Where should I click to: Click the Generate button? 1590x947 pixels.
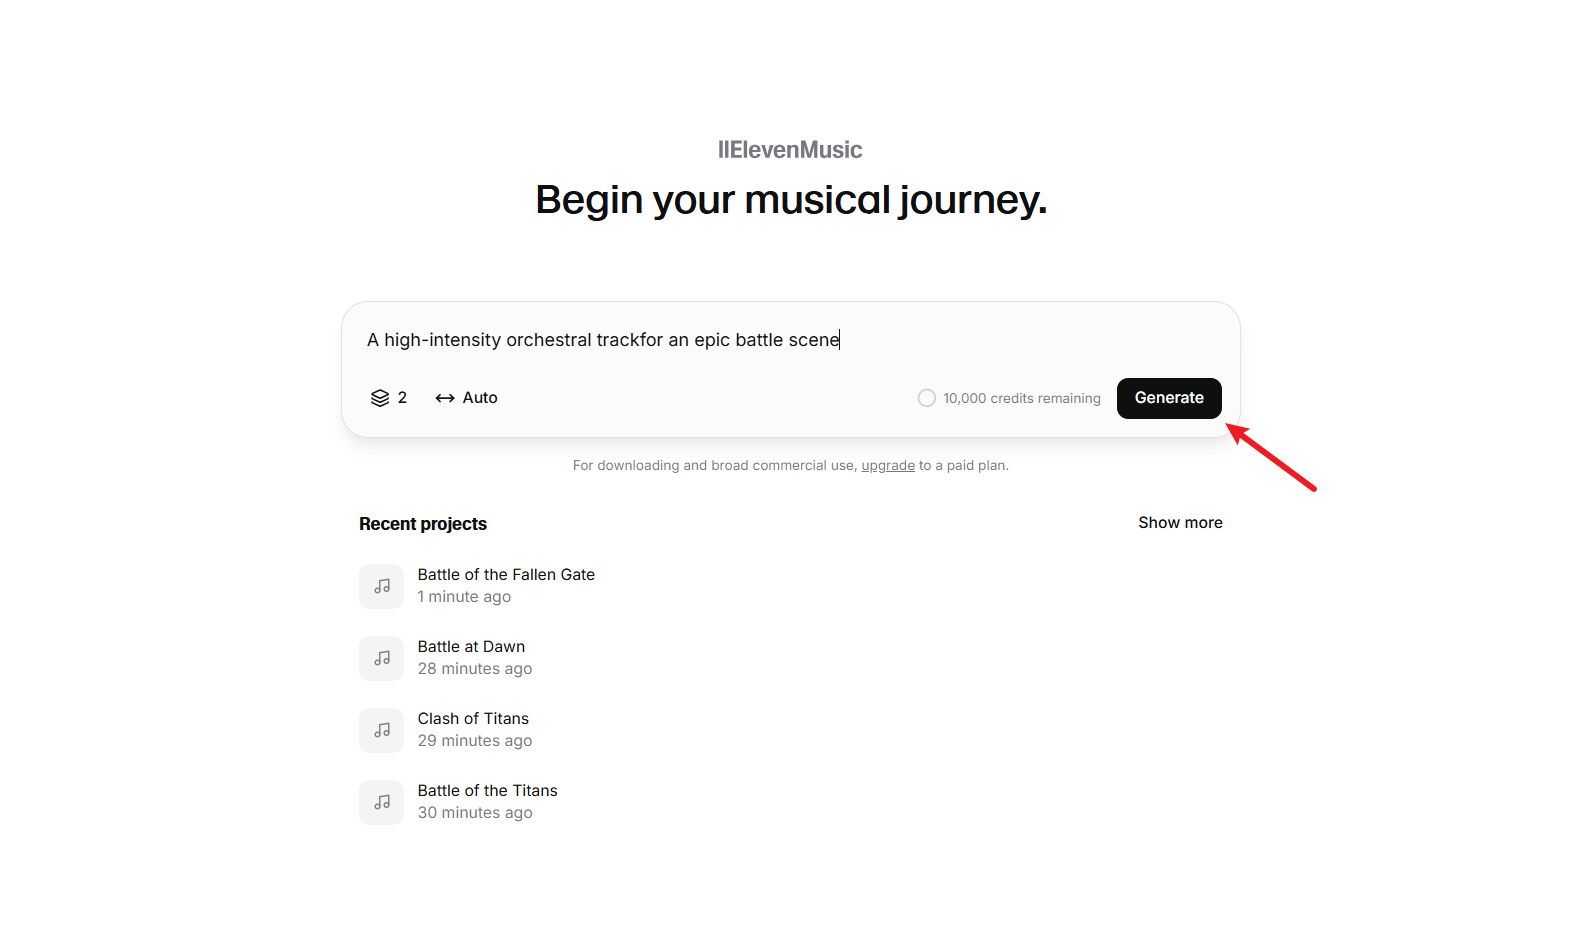click(x=1169, y=398)
